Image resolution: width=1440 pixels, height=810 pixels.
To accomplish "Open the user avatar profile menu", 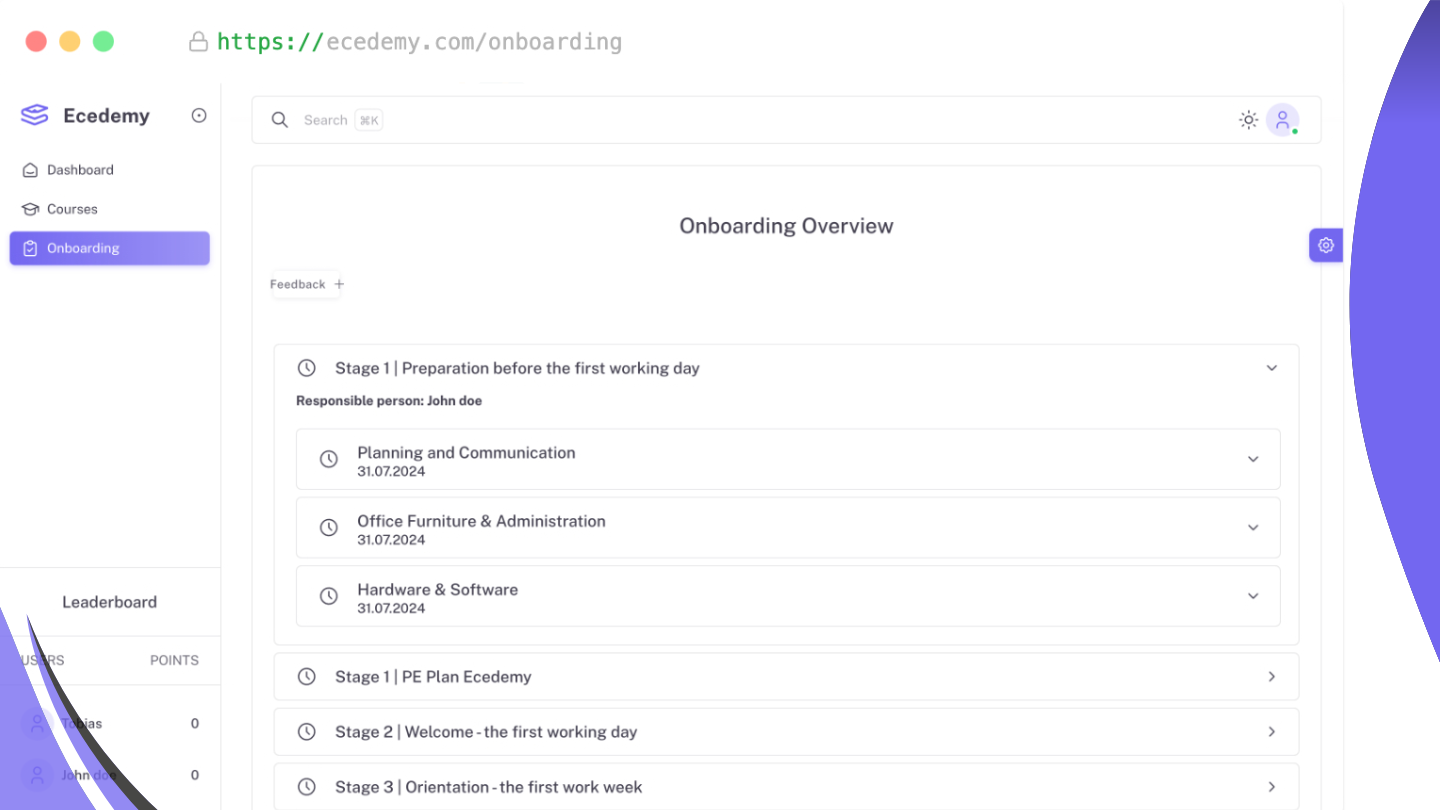I will pyautogui.click(x=1282, y=120).
